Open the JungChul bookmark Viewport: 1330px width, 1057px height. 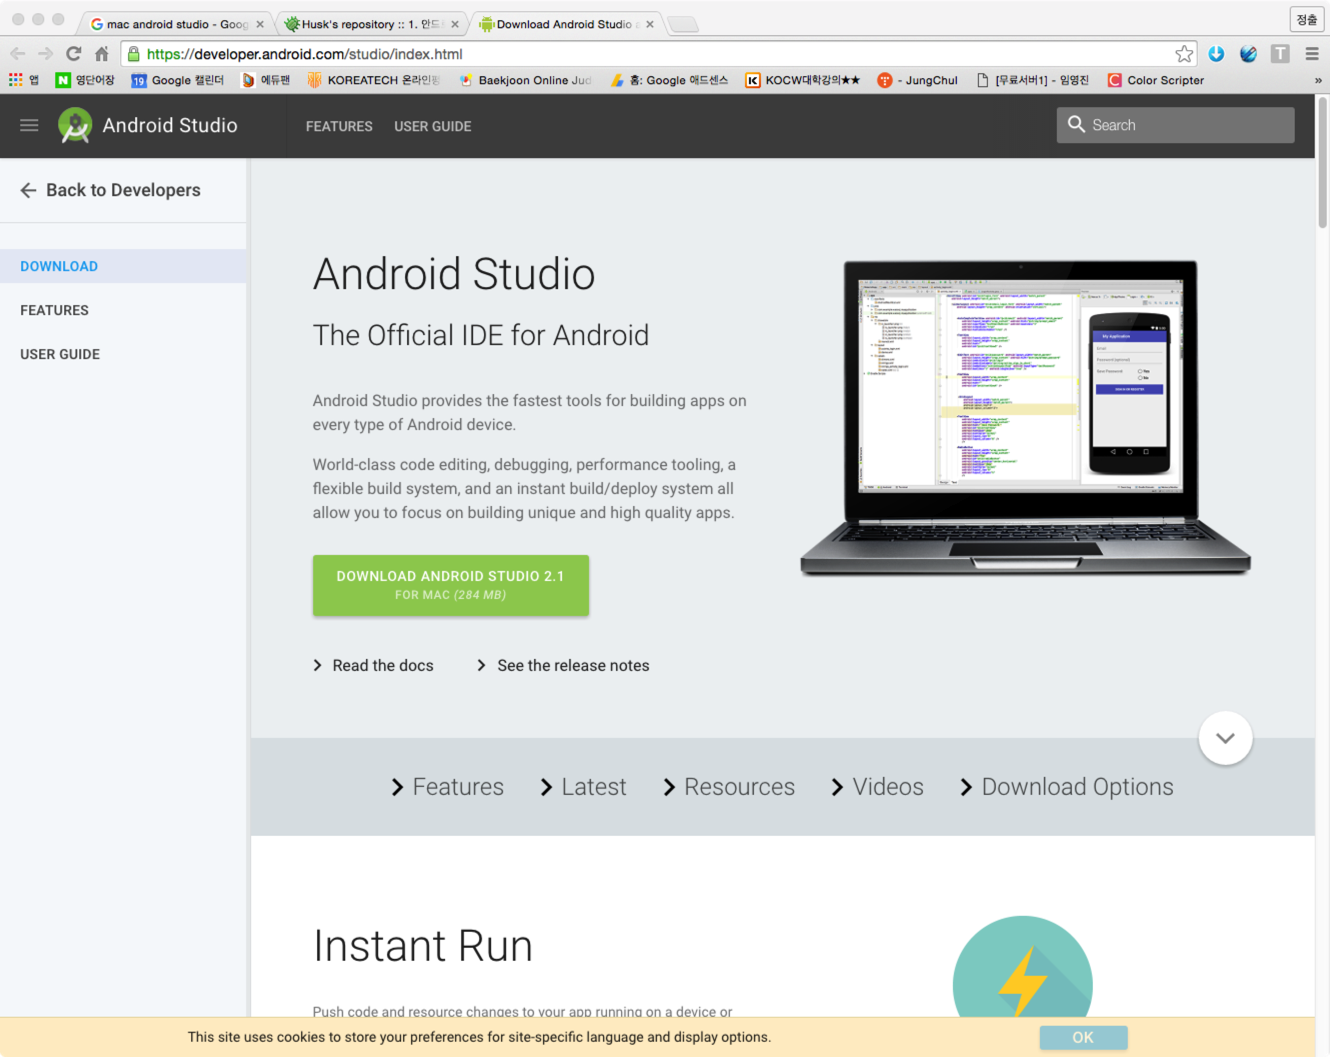click(x=917, y=80)
